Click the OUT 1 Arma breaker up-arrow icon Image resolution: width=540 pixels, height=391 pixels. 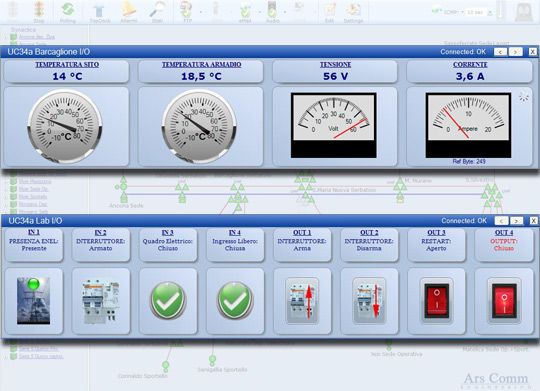pos(302,301)
